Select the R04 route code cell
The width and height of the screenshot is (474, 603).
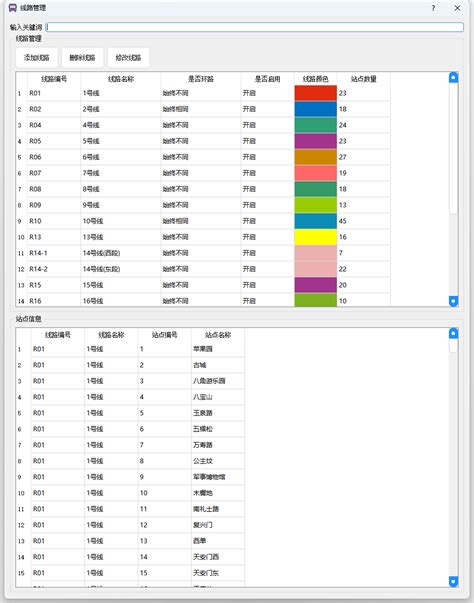click(x=54, y=125)
